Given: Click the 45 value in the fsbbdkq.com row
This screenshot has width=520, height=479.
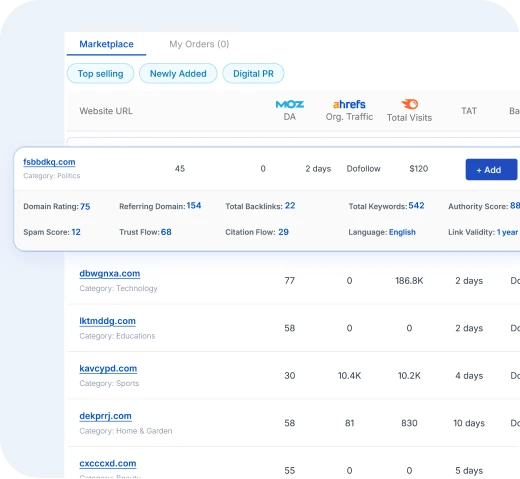Looking at the screenshot, I should (x=180, y=169).
